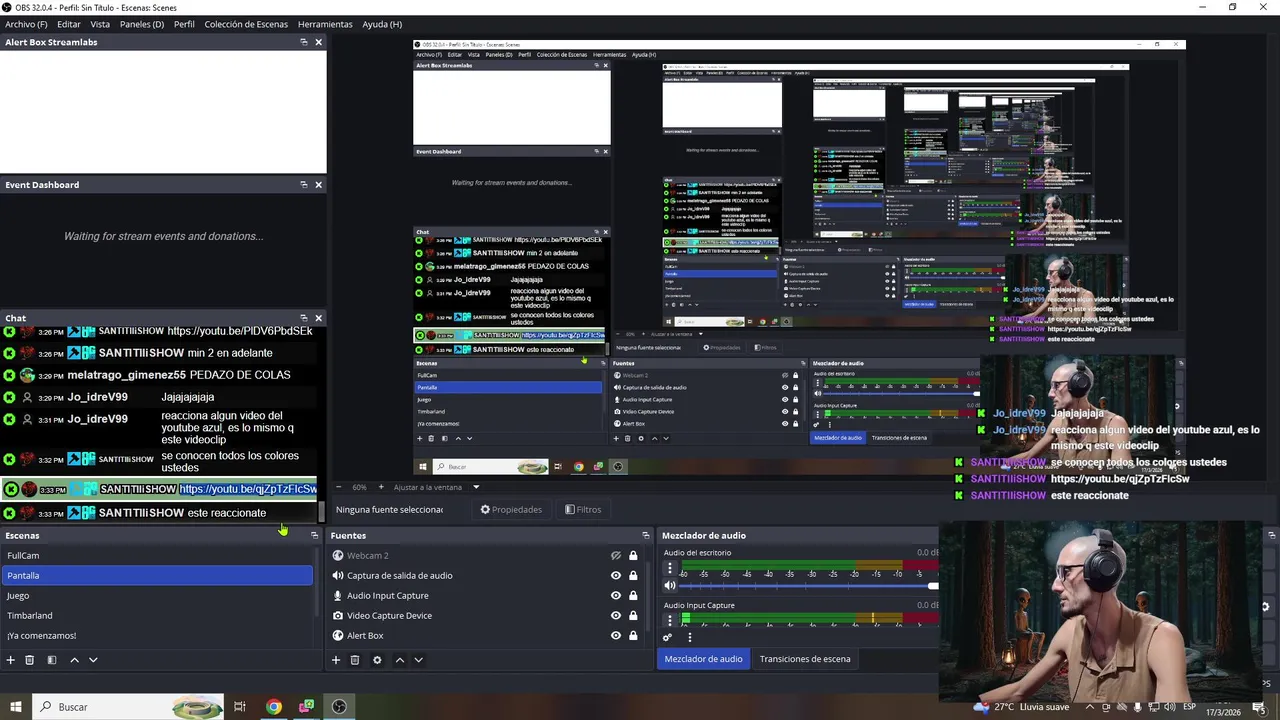
Task: Add a new source in Fuentes
Action: 336,660
